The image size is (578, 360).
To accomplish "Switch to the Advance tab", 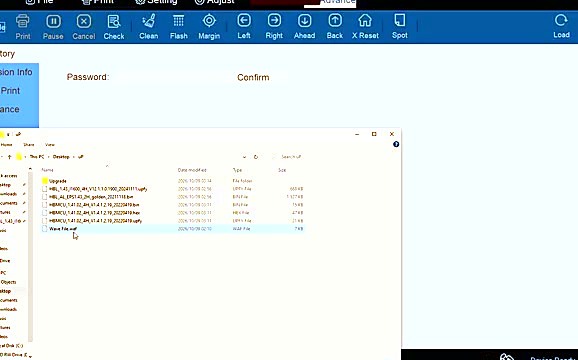I will 330,3.
